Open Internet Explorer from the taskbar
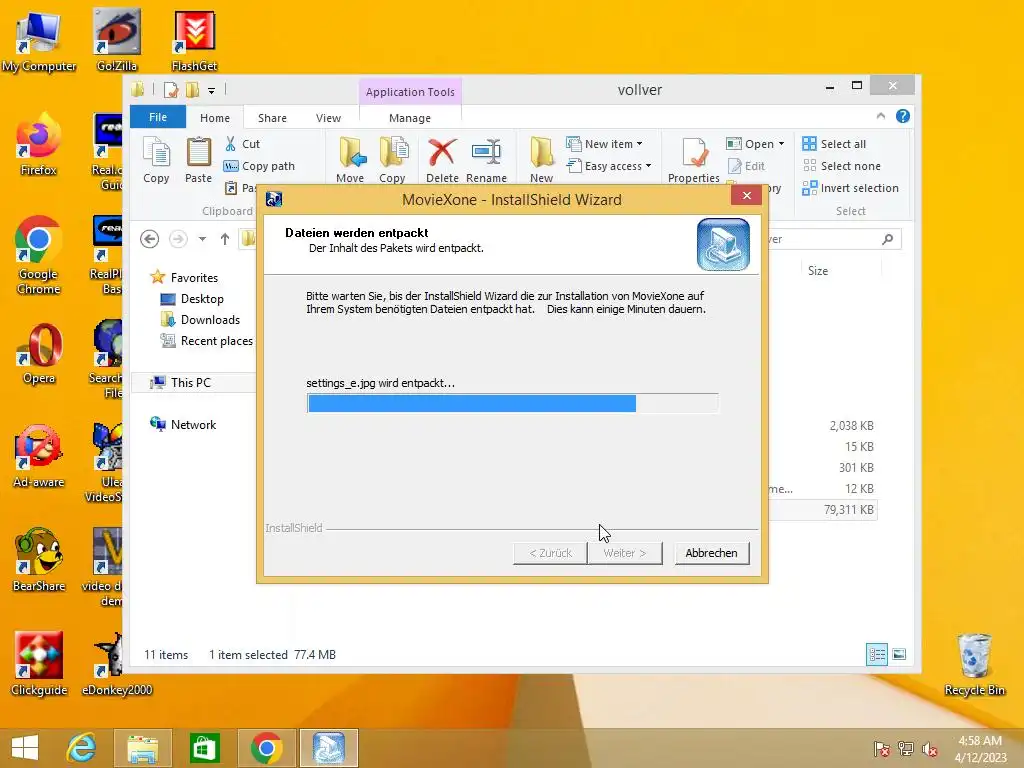 (x=81, y=748)
